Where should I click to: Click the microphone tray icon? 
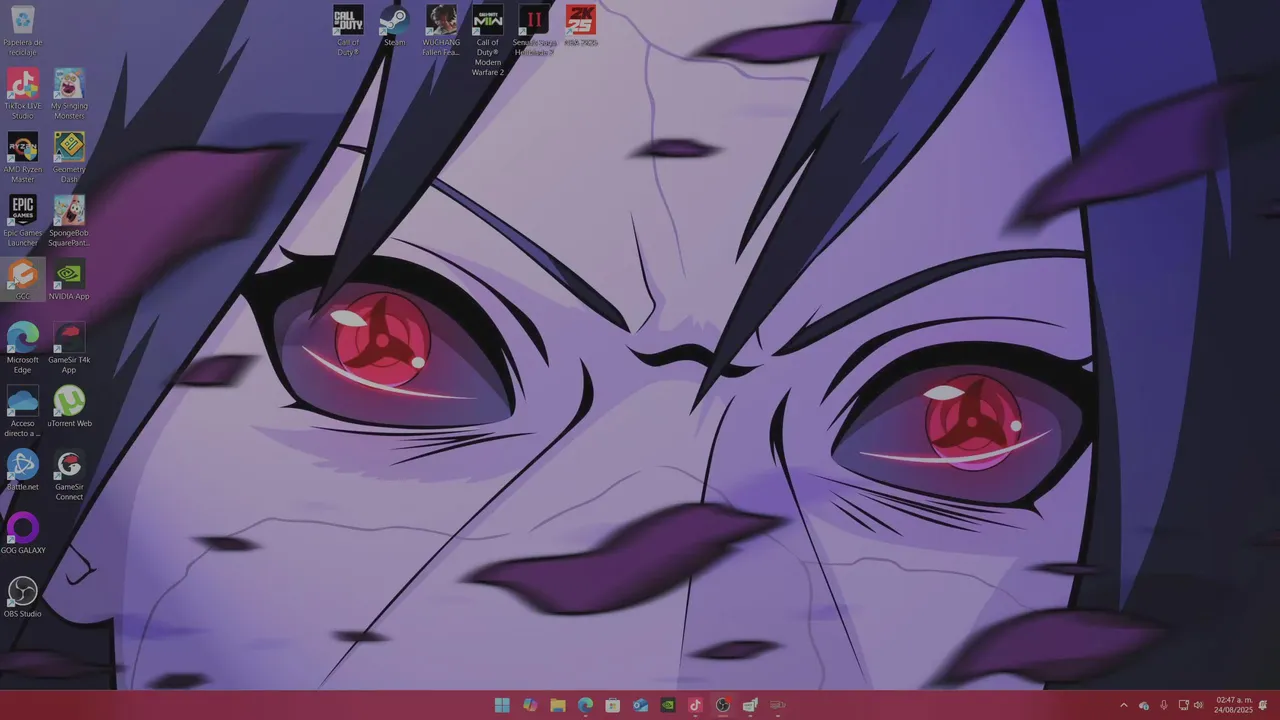pos(1164,705)
